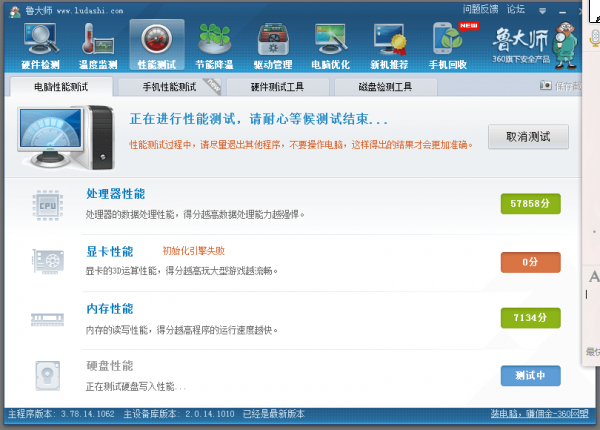
Task: Open 硬件检测 hardware detection icon
Action: click(x=41, y=46)
